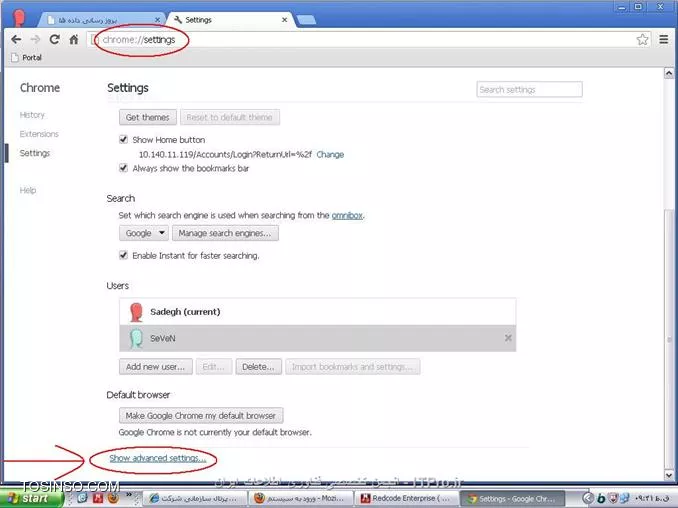Open Help in Chrome sidebar
Viewport: 678px width, 508px height.
coord(28,190)
